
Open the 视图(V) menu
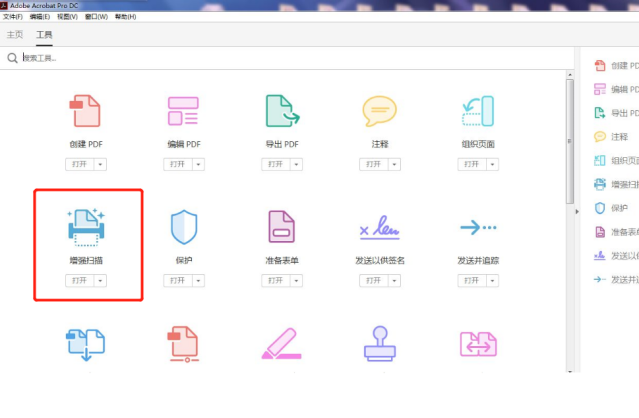(67, 17)
